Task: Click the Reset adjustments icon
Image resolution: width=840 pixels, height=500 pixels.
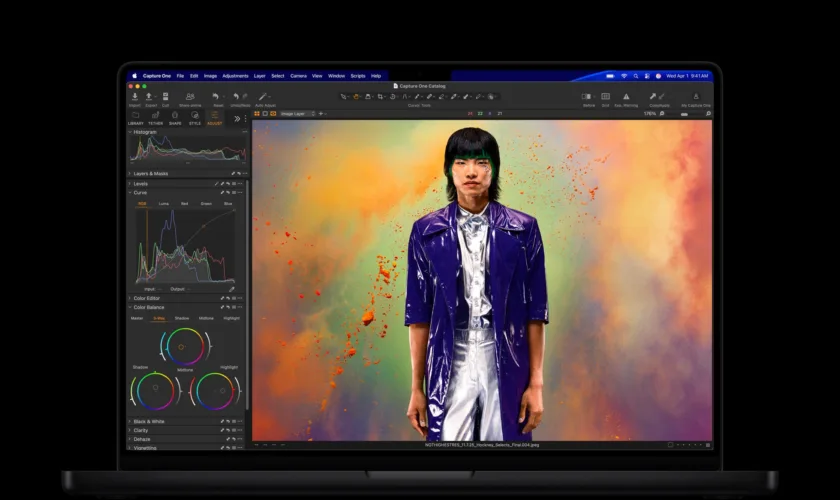Action: coord(215,96)
